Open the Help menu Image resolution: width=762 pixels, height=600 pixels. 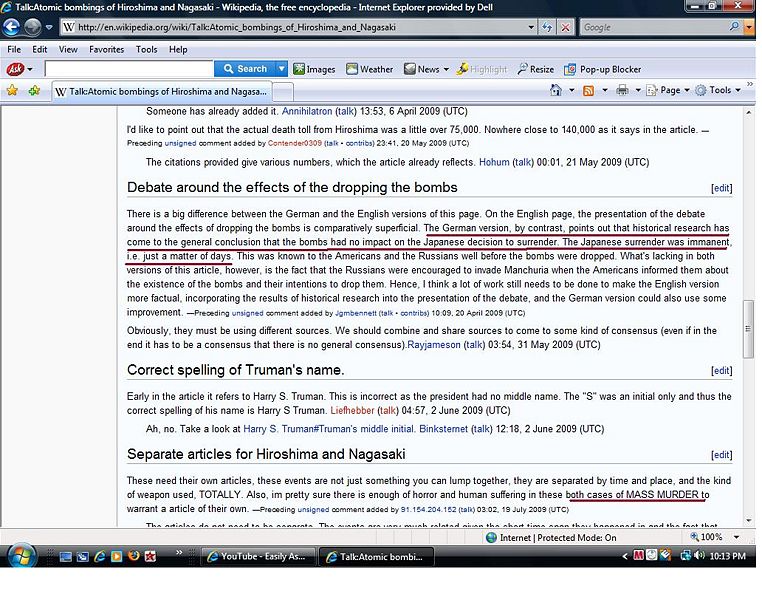(178, 50)
